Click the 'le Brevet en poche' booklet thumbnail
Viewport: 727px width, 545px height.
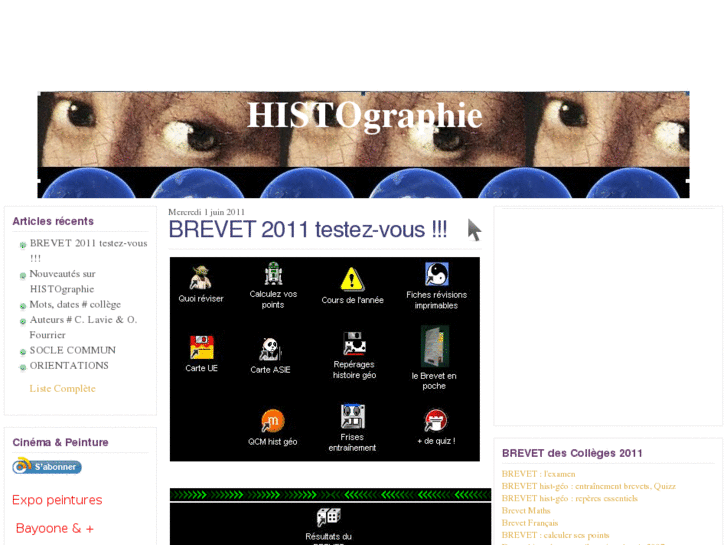(434, 346)
